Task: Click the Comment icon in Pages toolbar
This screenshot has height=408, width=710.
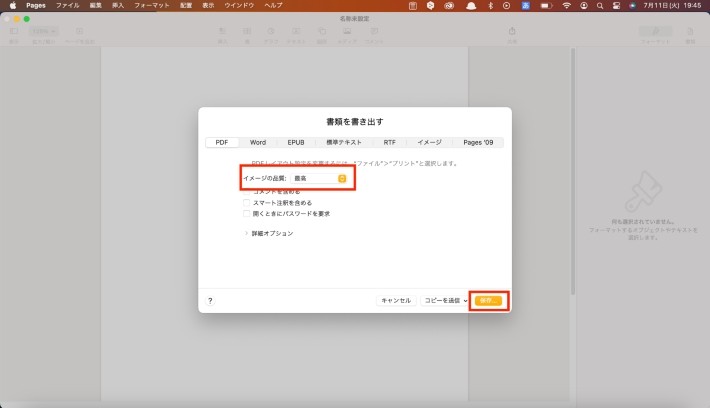Action: coord(374,31)
